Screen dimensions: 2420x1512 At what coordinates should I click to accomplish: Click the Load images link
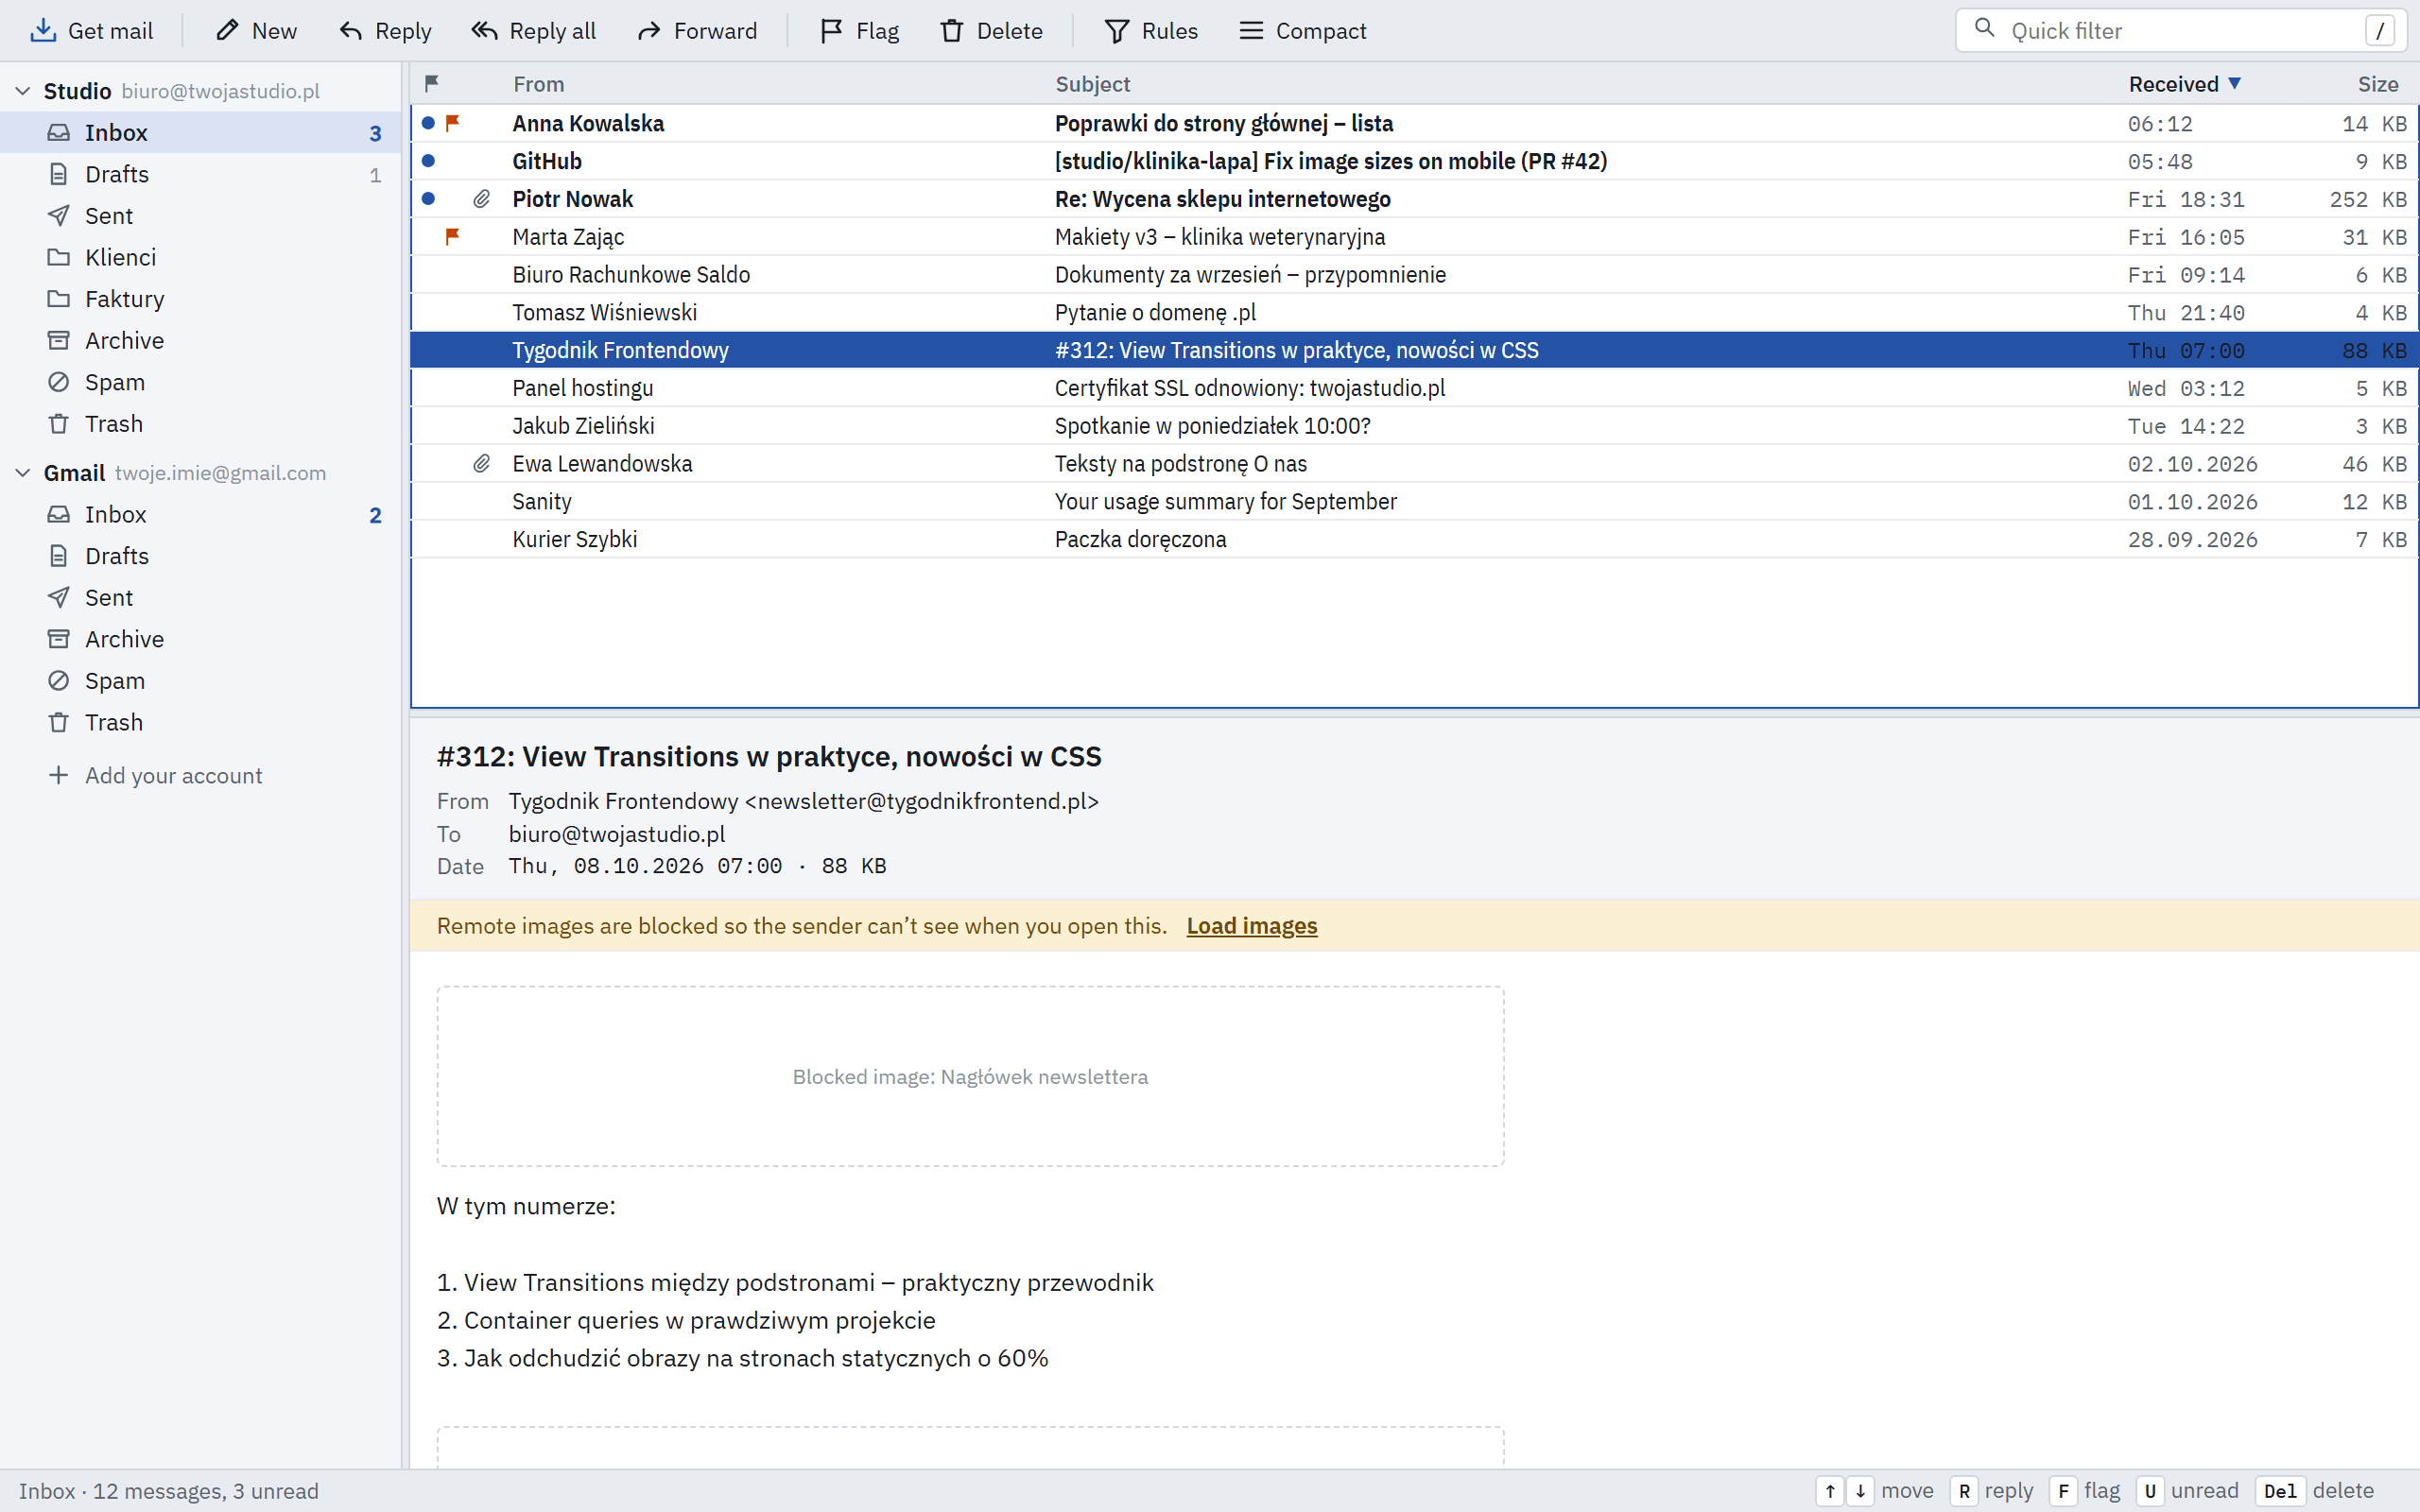pyautogui.click(x=1252, y=926)
